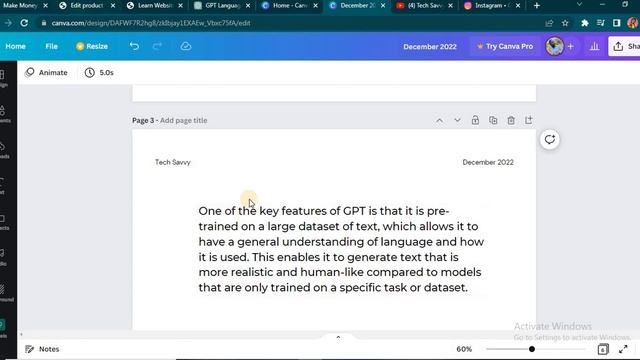Click the canva.com address bar
This screenshot has height=360, width=640.
pyautogui.click(x=151, y=23)
